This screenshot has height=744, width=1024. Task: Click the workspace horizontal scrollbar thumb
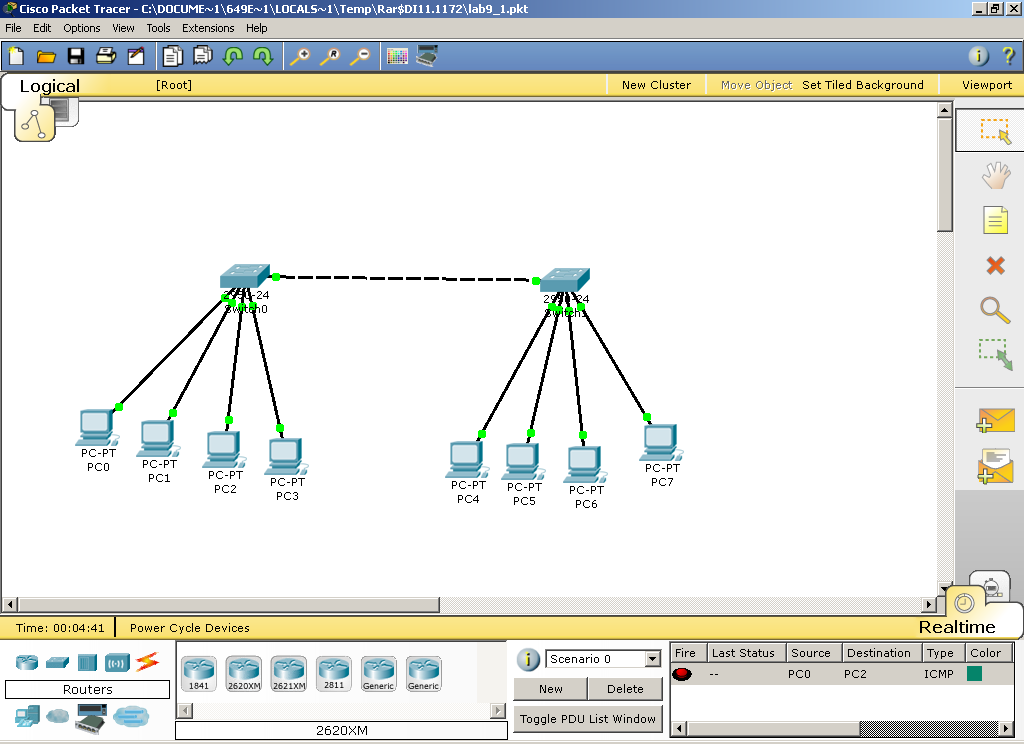(x=229, y=605)
